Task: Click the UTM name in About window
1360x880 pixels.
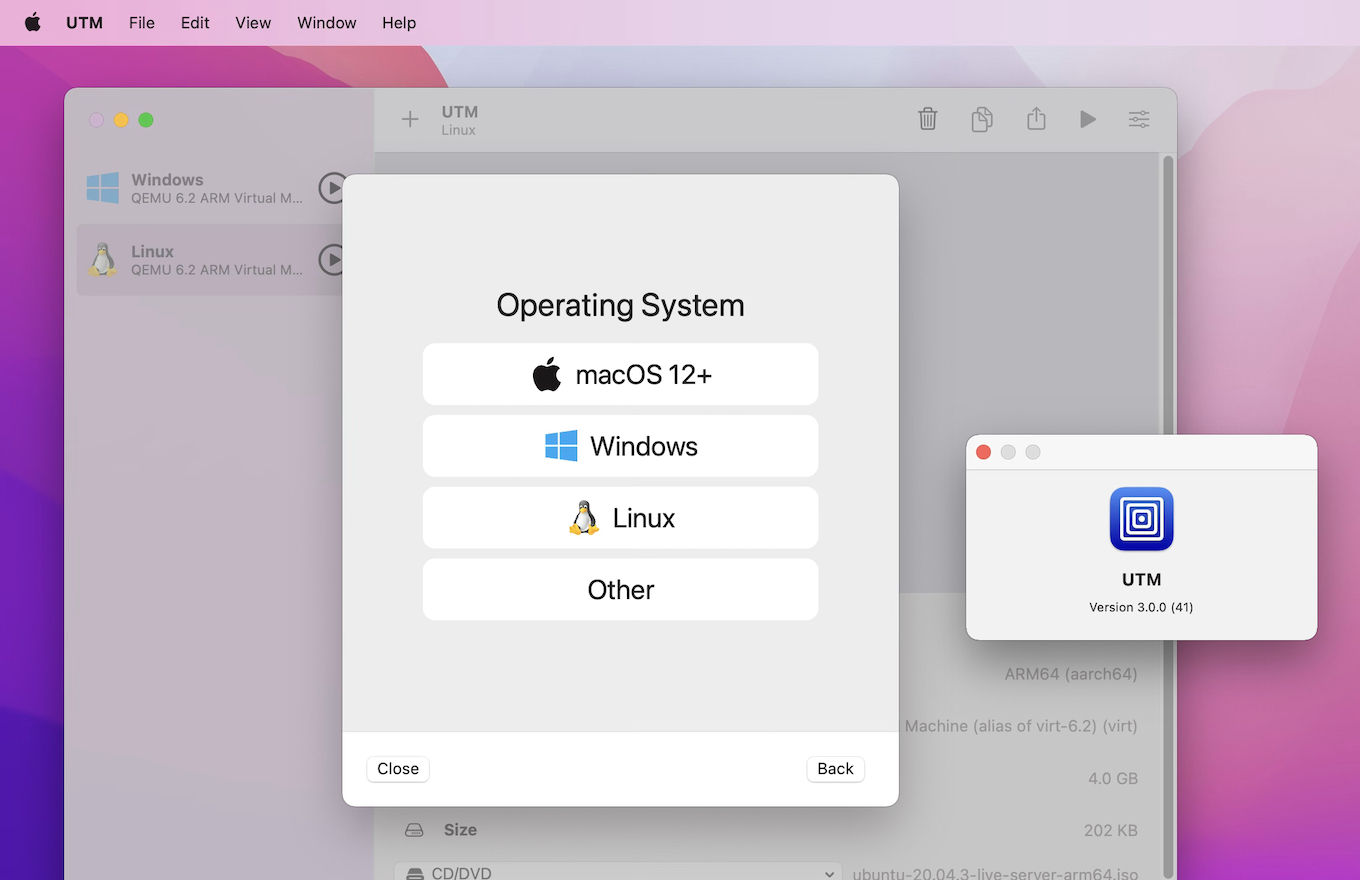Action: (1141, 579)
